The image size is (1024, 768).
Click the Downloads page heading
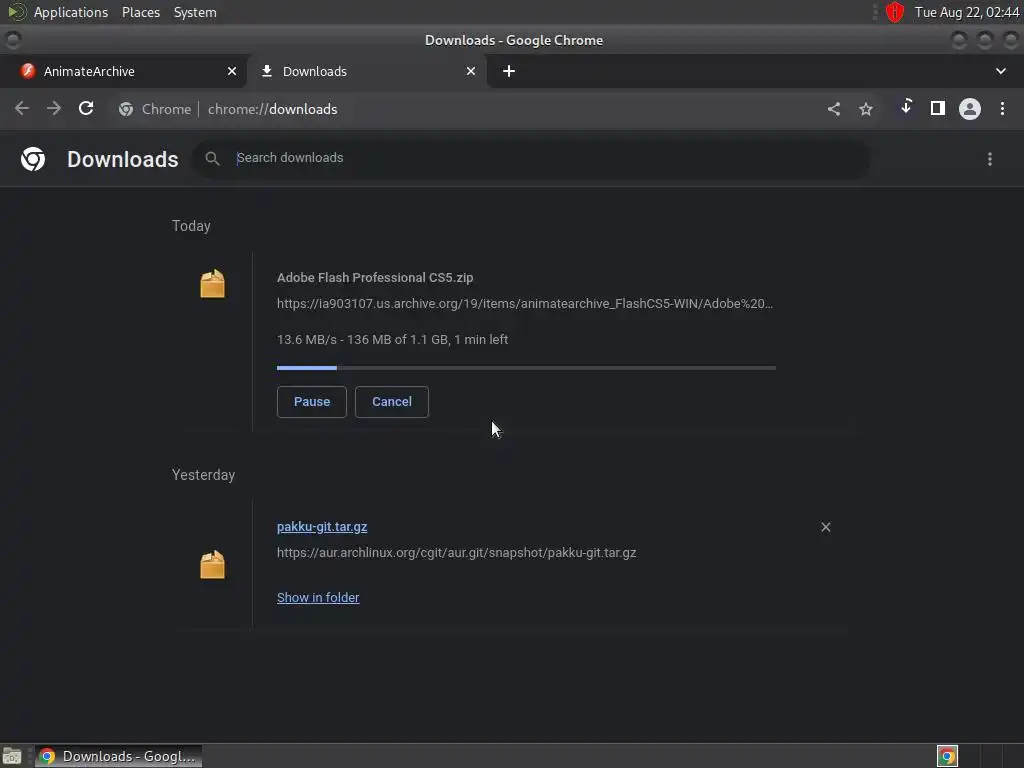click(123, 159)
